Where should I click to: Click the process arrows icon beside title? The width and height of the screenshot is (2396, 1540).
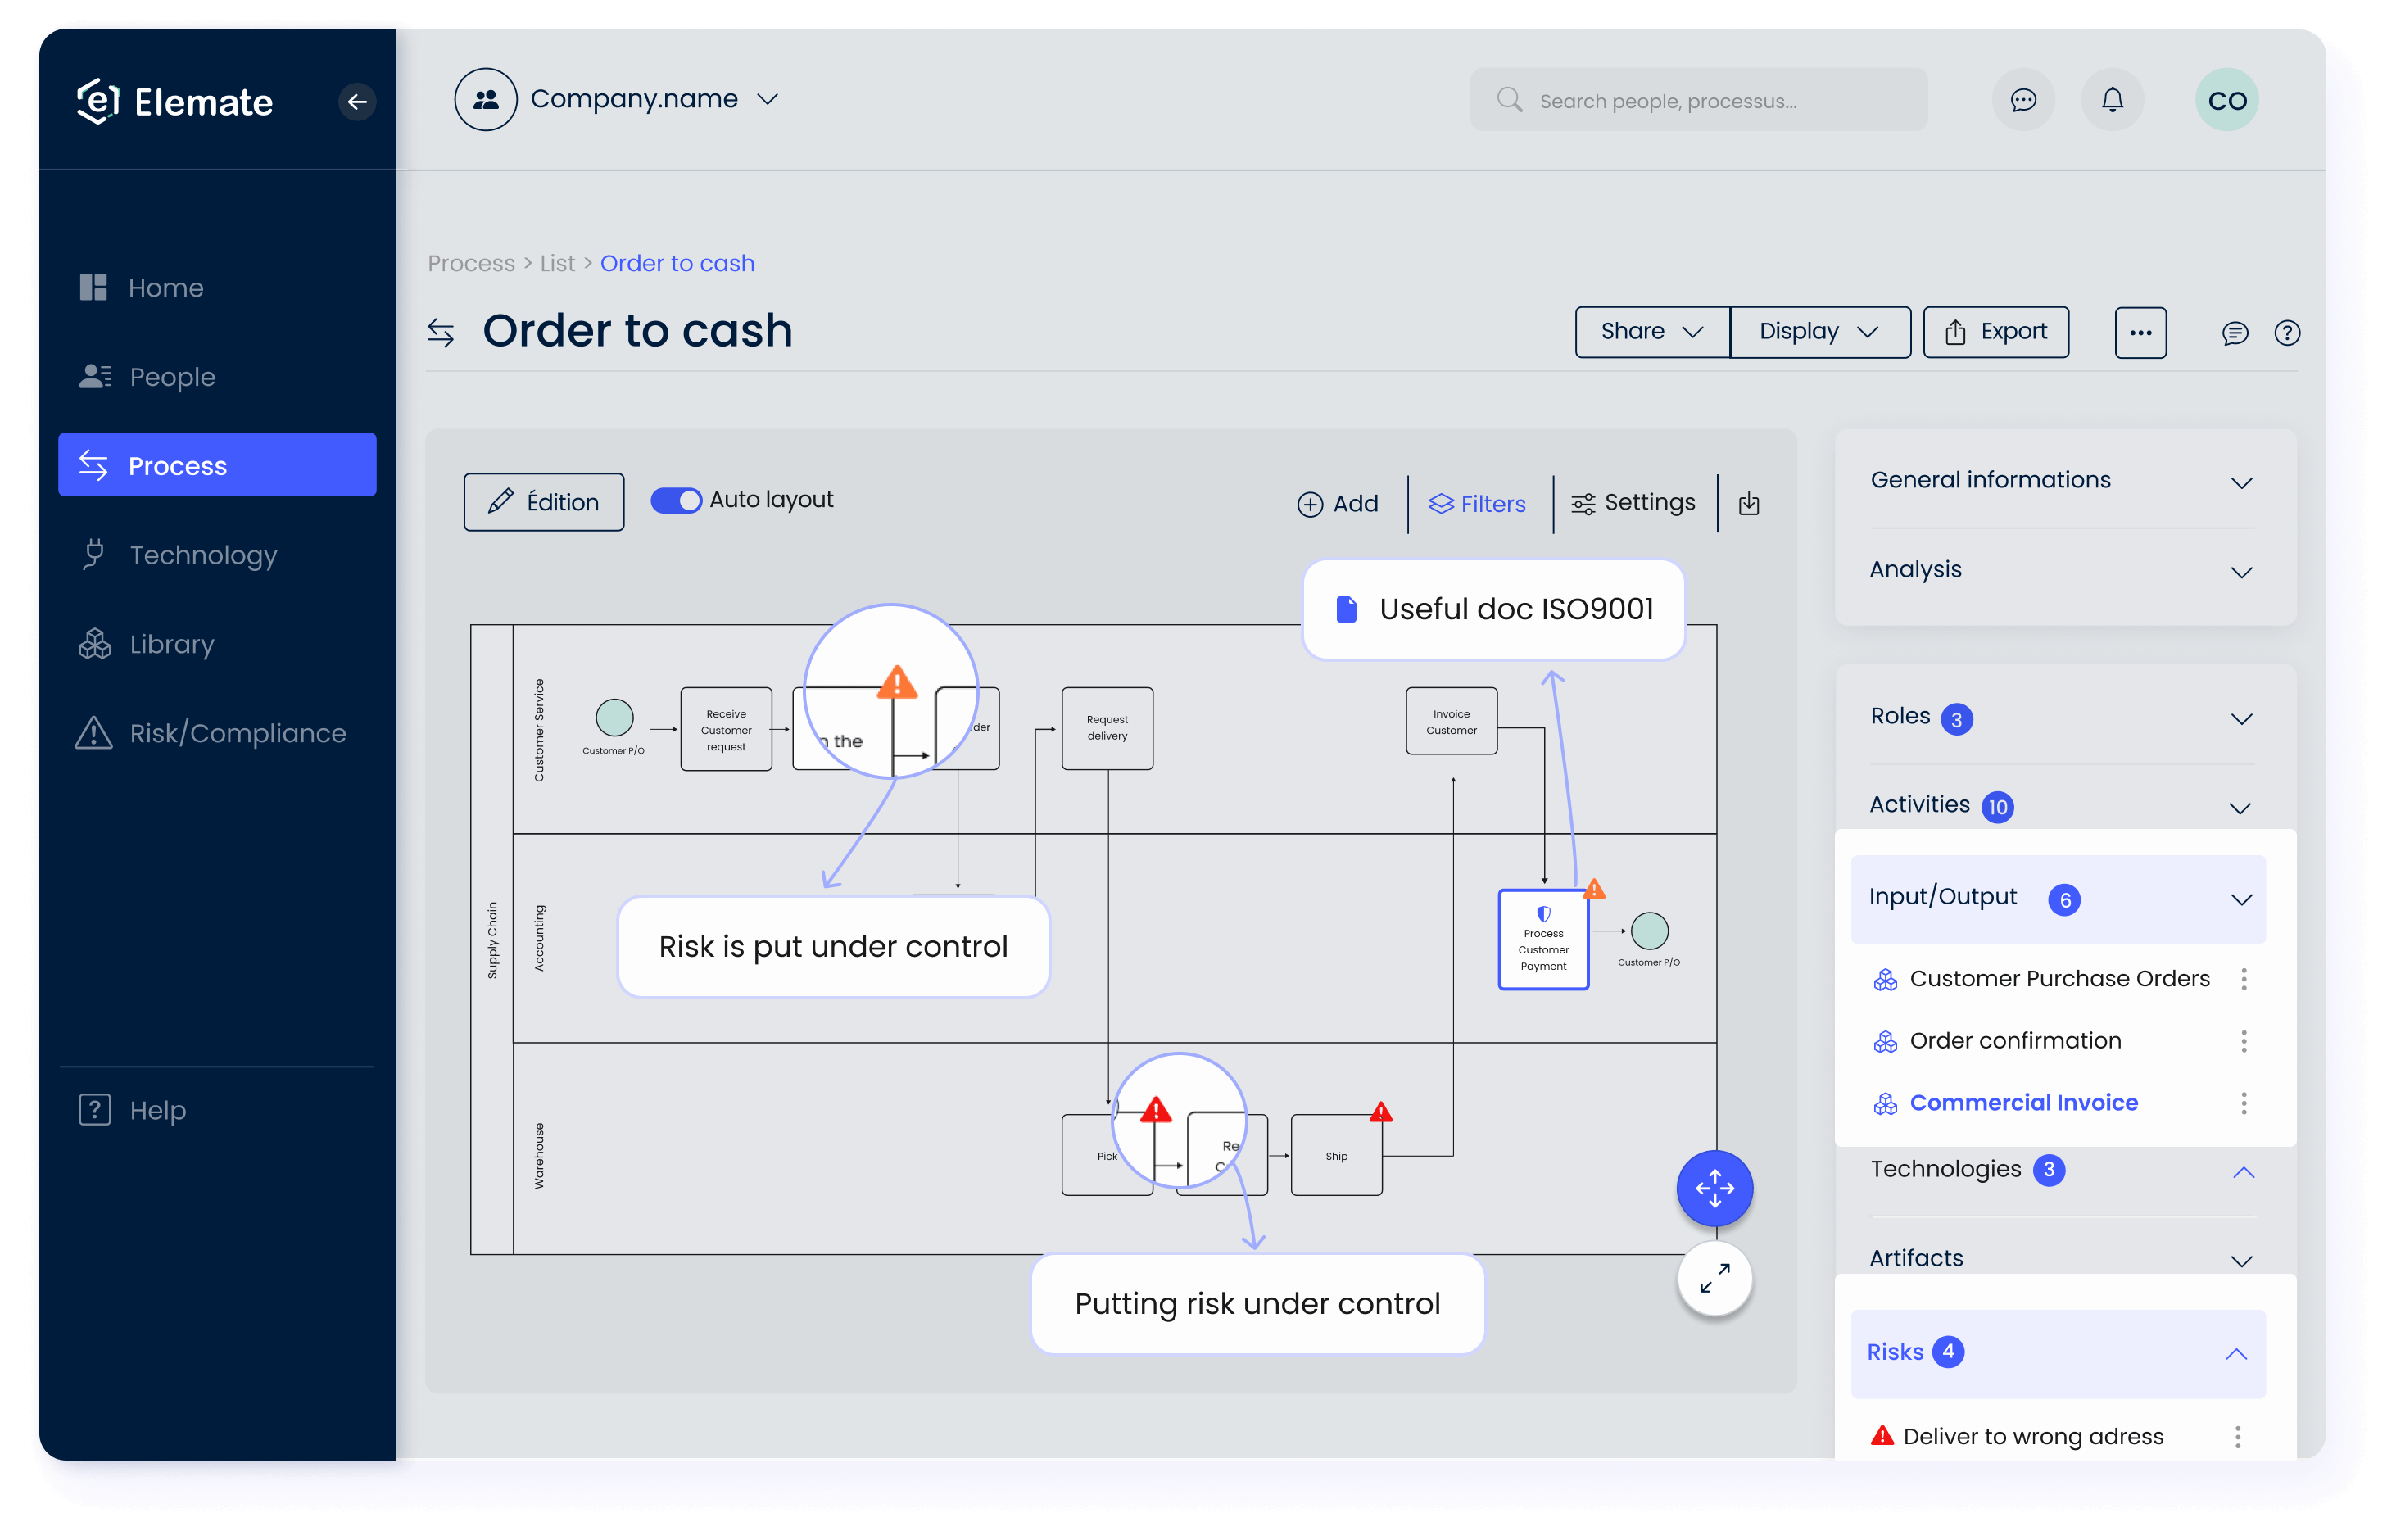pyautogui.click(x=441, y=332)
